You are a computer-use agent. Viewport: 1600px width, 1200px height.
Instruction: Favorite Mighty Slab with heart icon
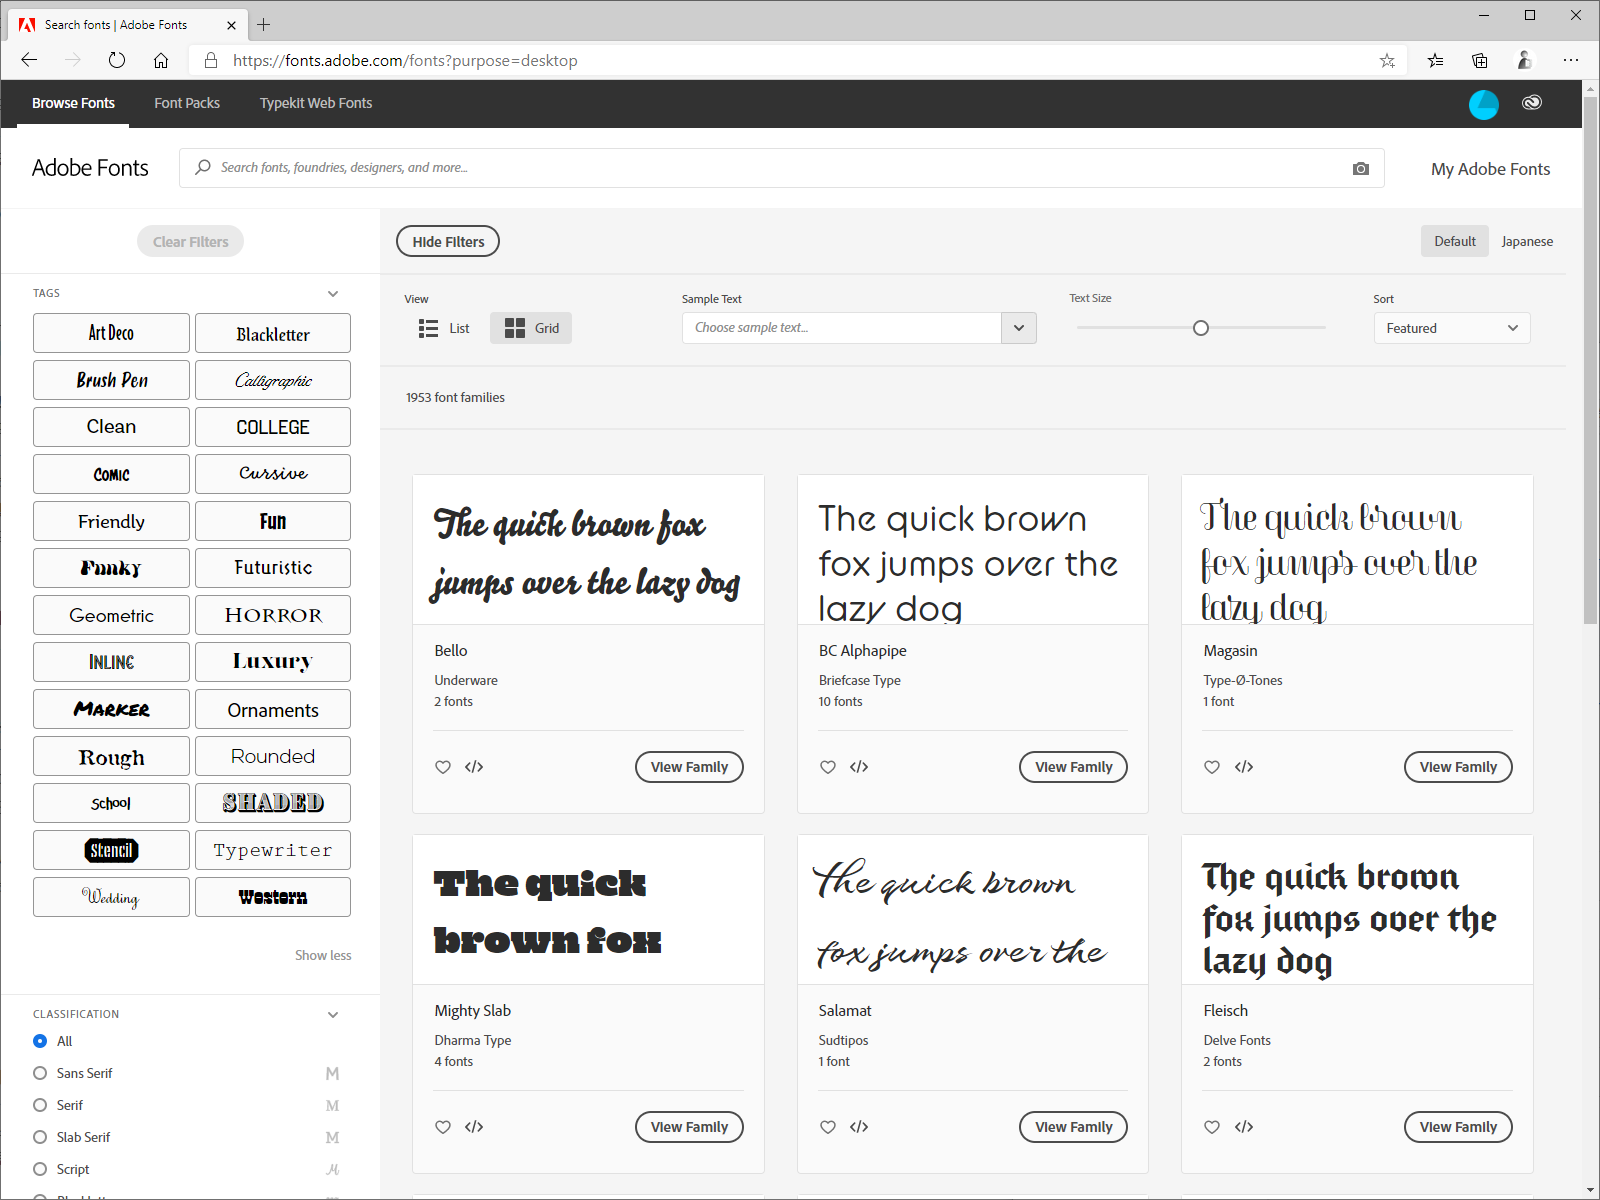(x=443, y=1127)
